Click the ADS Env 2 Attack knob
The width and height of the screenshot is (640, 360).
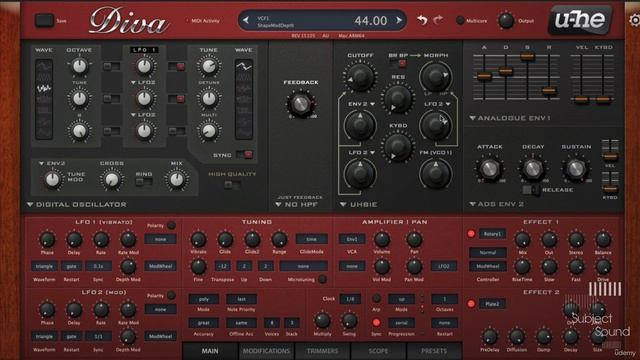pyautogui.click(x=489, y=168)
